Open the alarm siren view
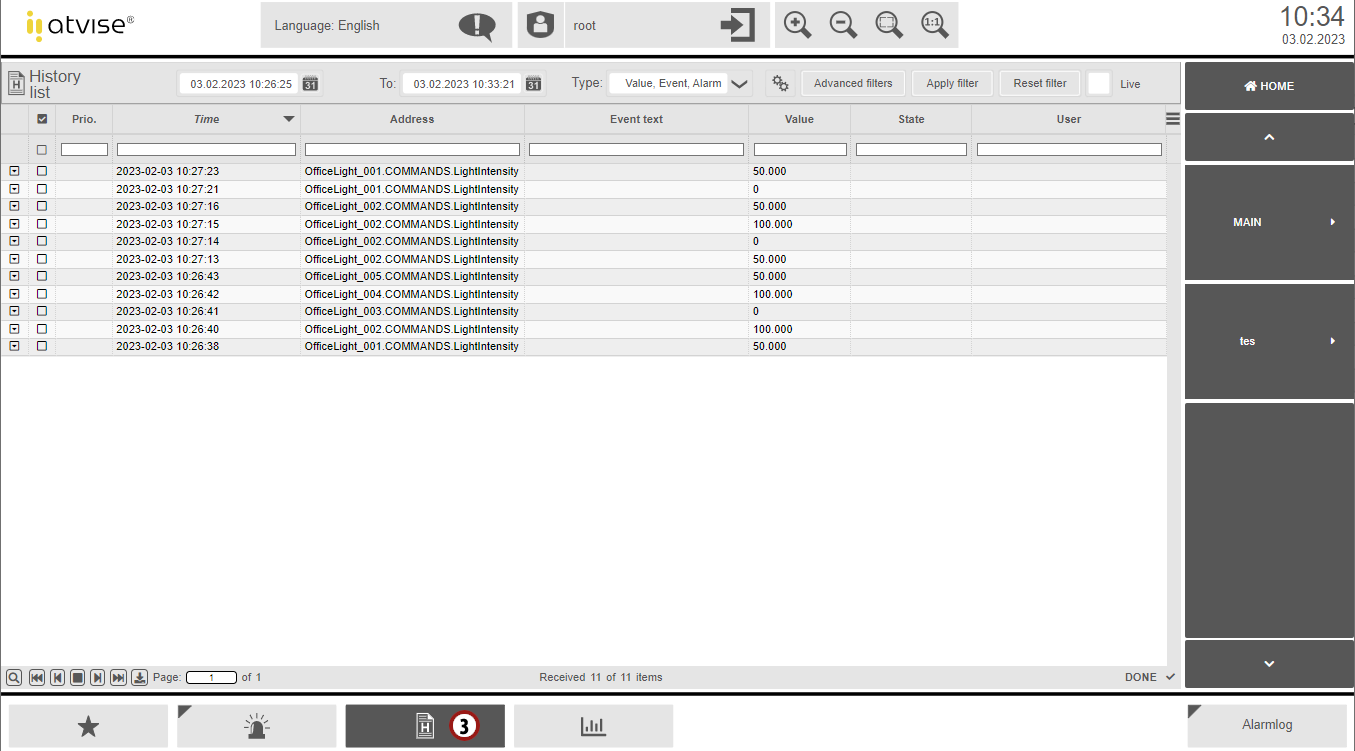The width and height of the screenshot is (1355, 751). tap(257, 727)
